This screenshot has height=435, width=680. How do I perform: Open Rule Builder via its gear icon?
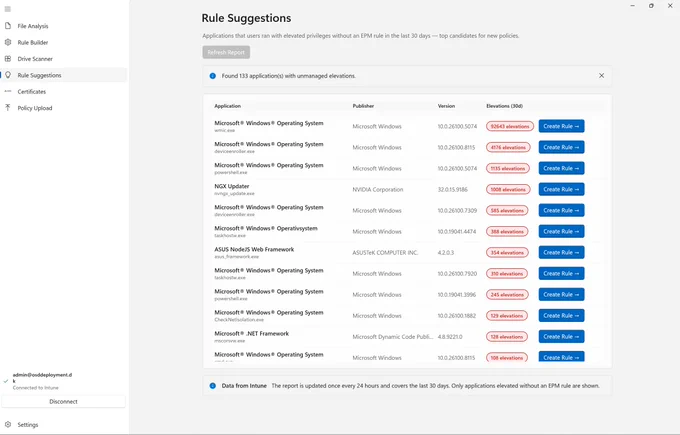(8, 42)
